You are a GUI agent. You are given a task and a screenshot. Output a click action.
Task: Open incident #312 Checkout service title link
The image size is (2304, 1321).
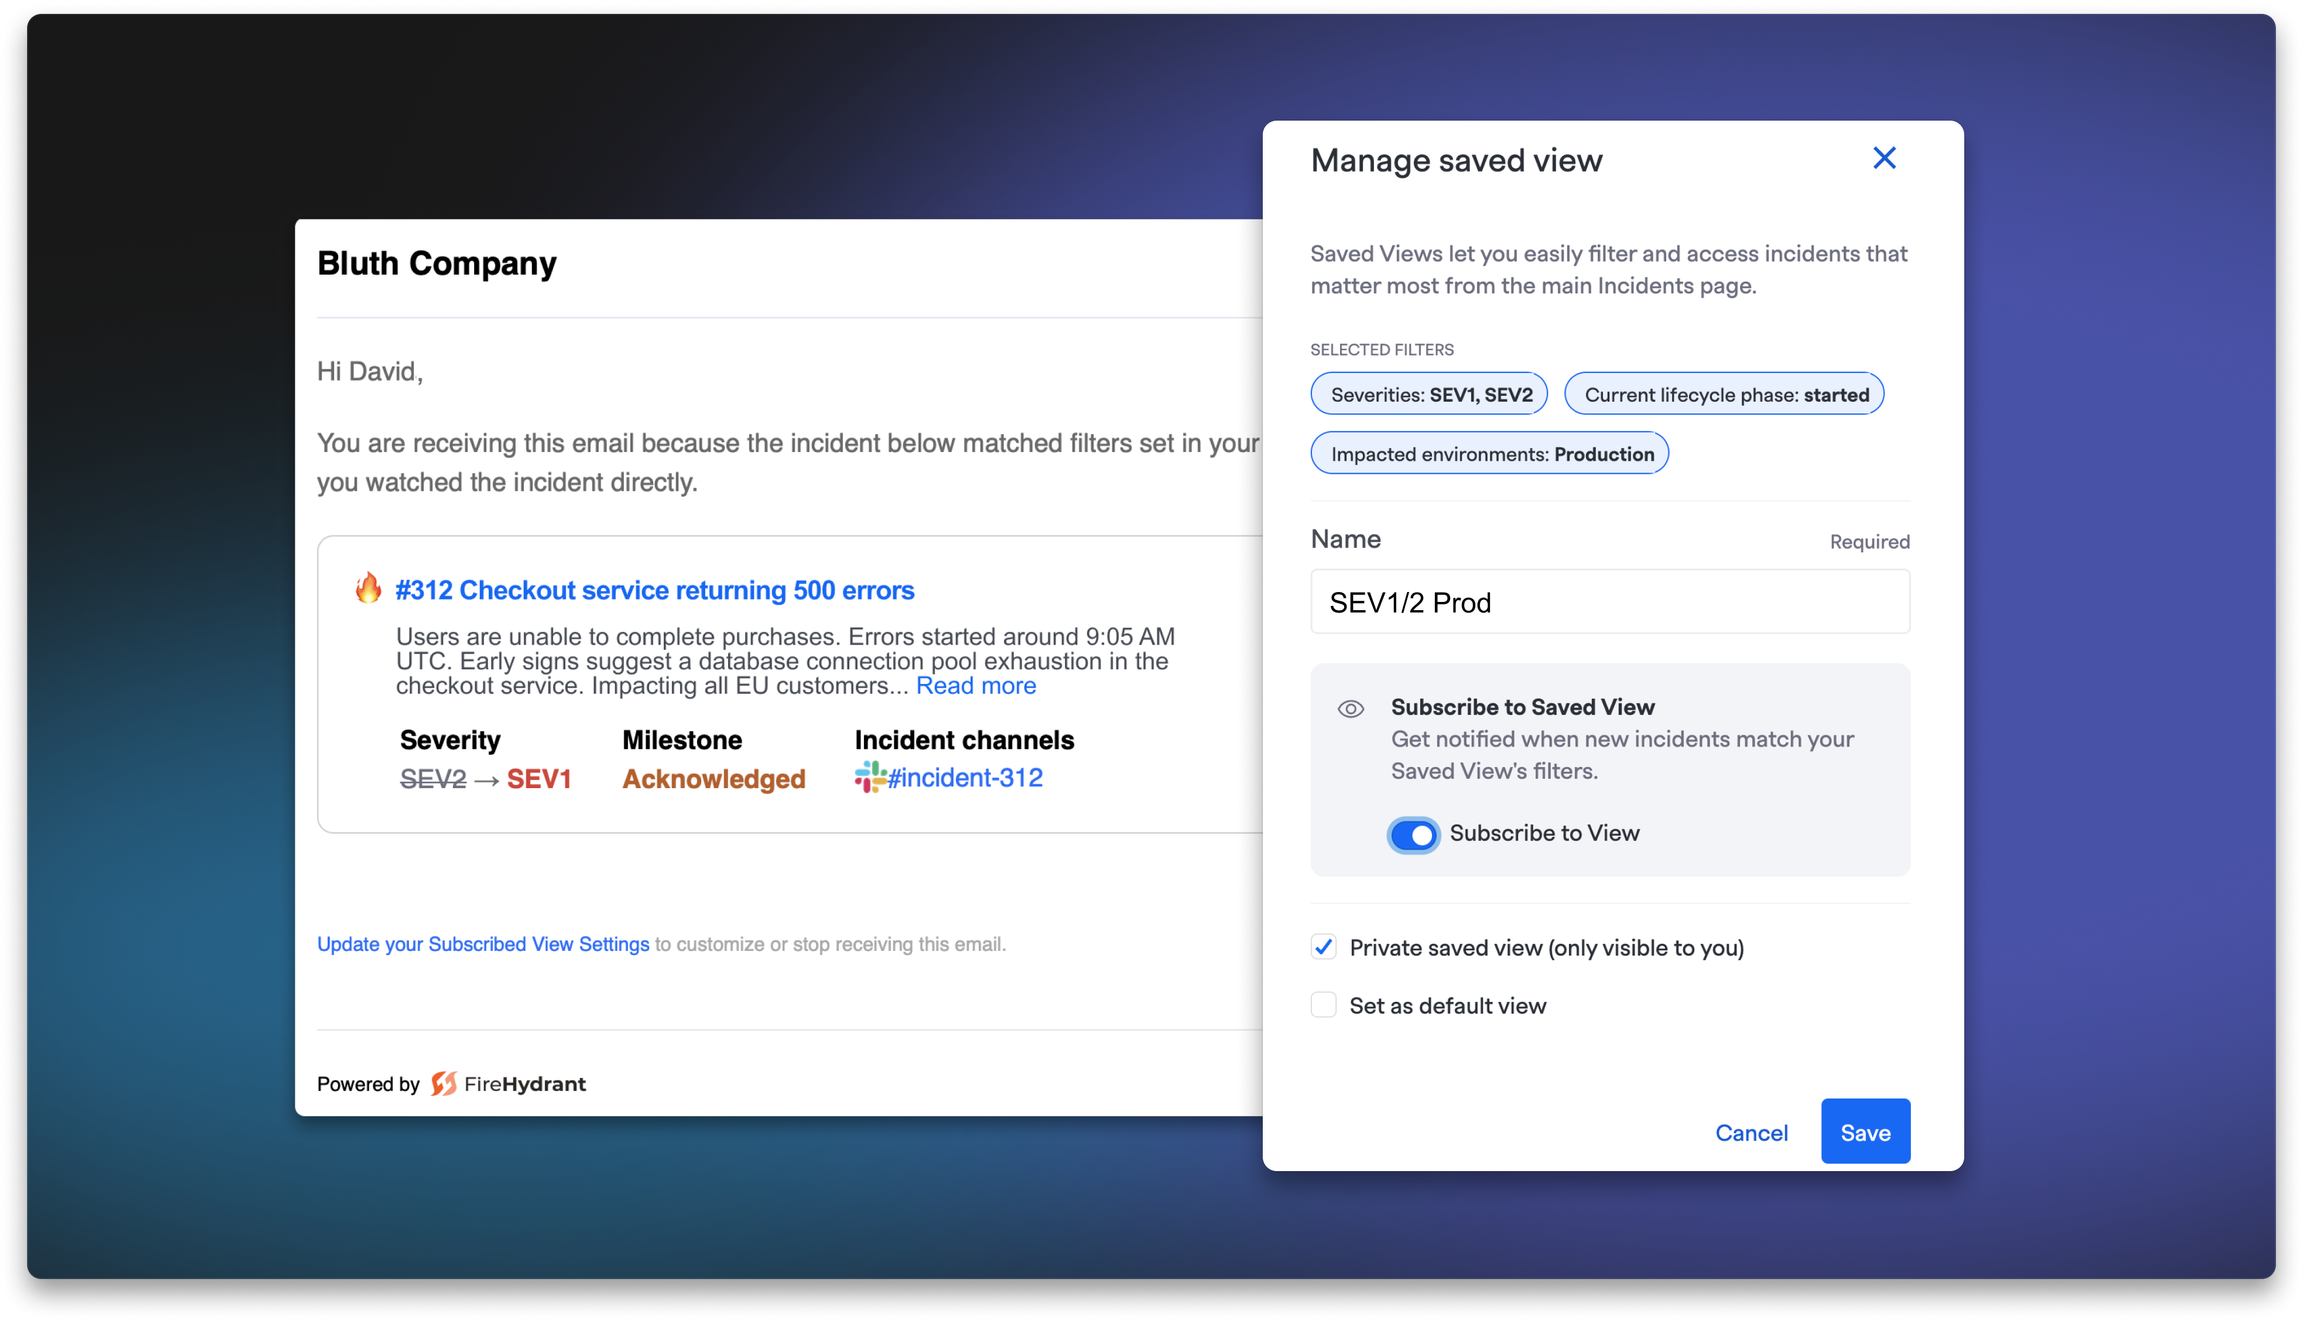654,590
